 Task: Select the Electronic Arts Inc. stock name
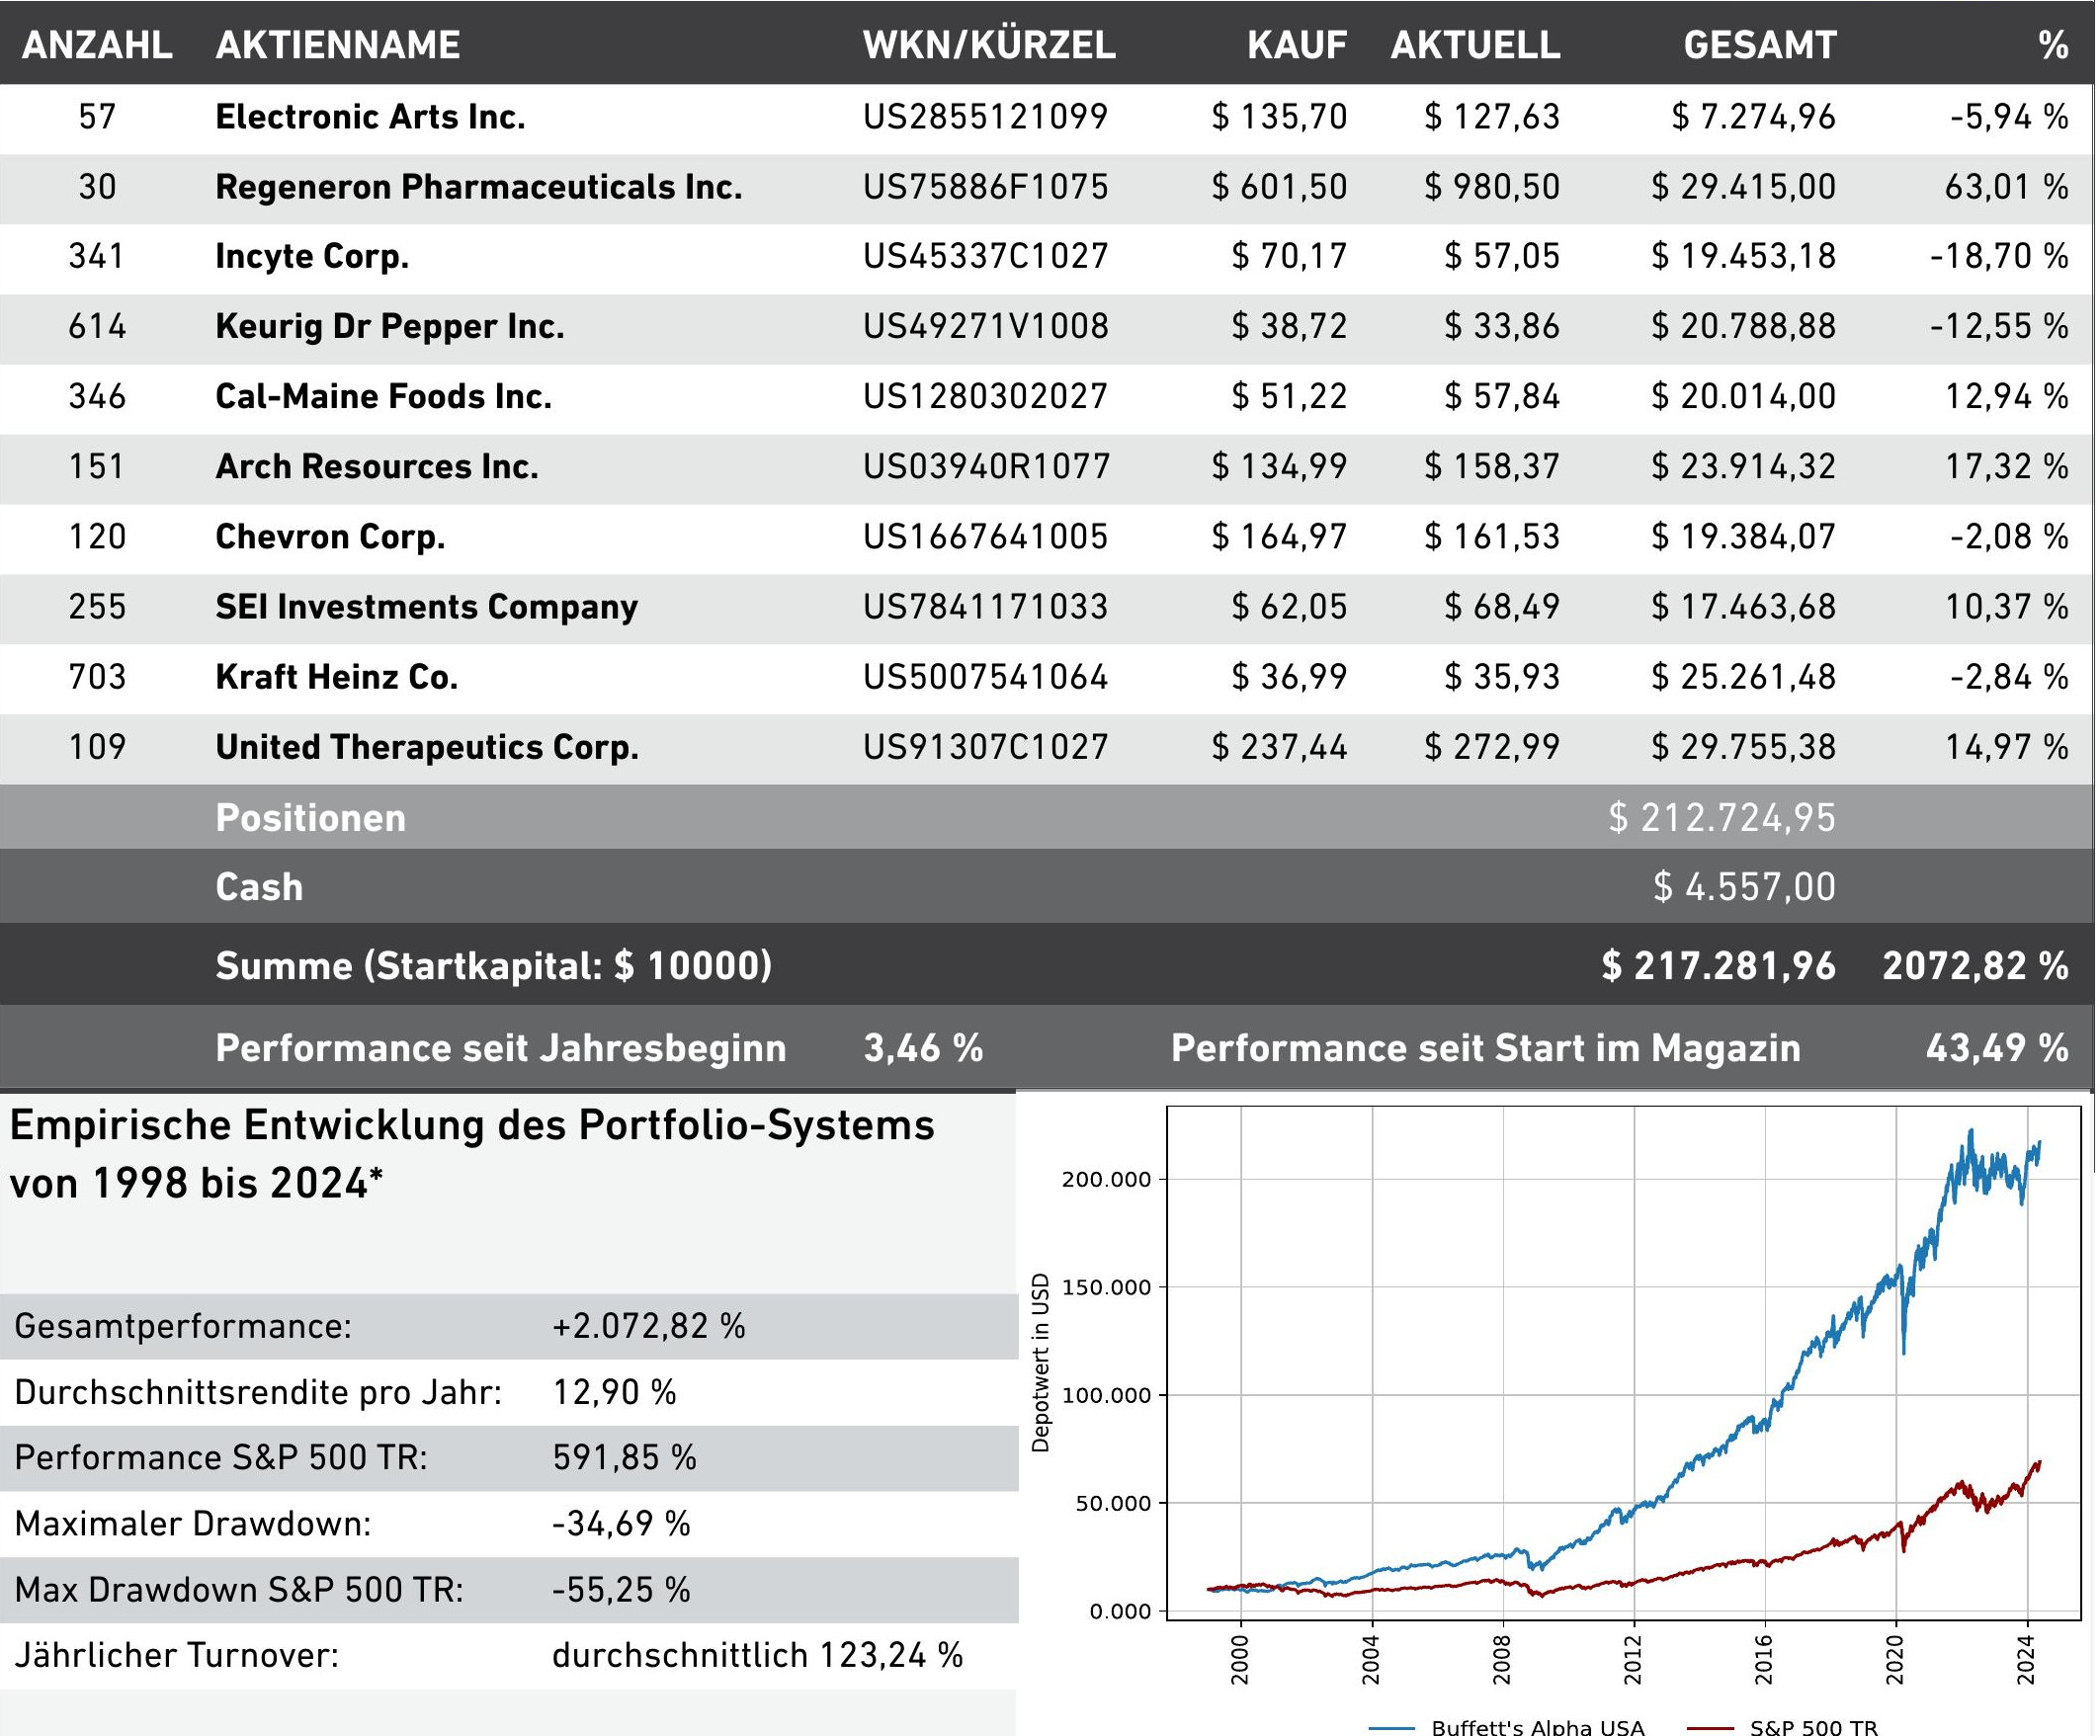click(370, 117)
